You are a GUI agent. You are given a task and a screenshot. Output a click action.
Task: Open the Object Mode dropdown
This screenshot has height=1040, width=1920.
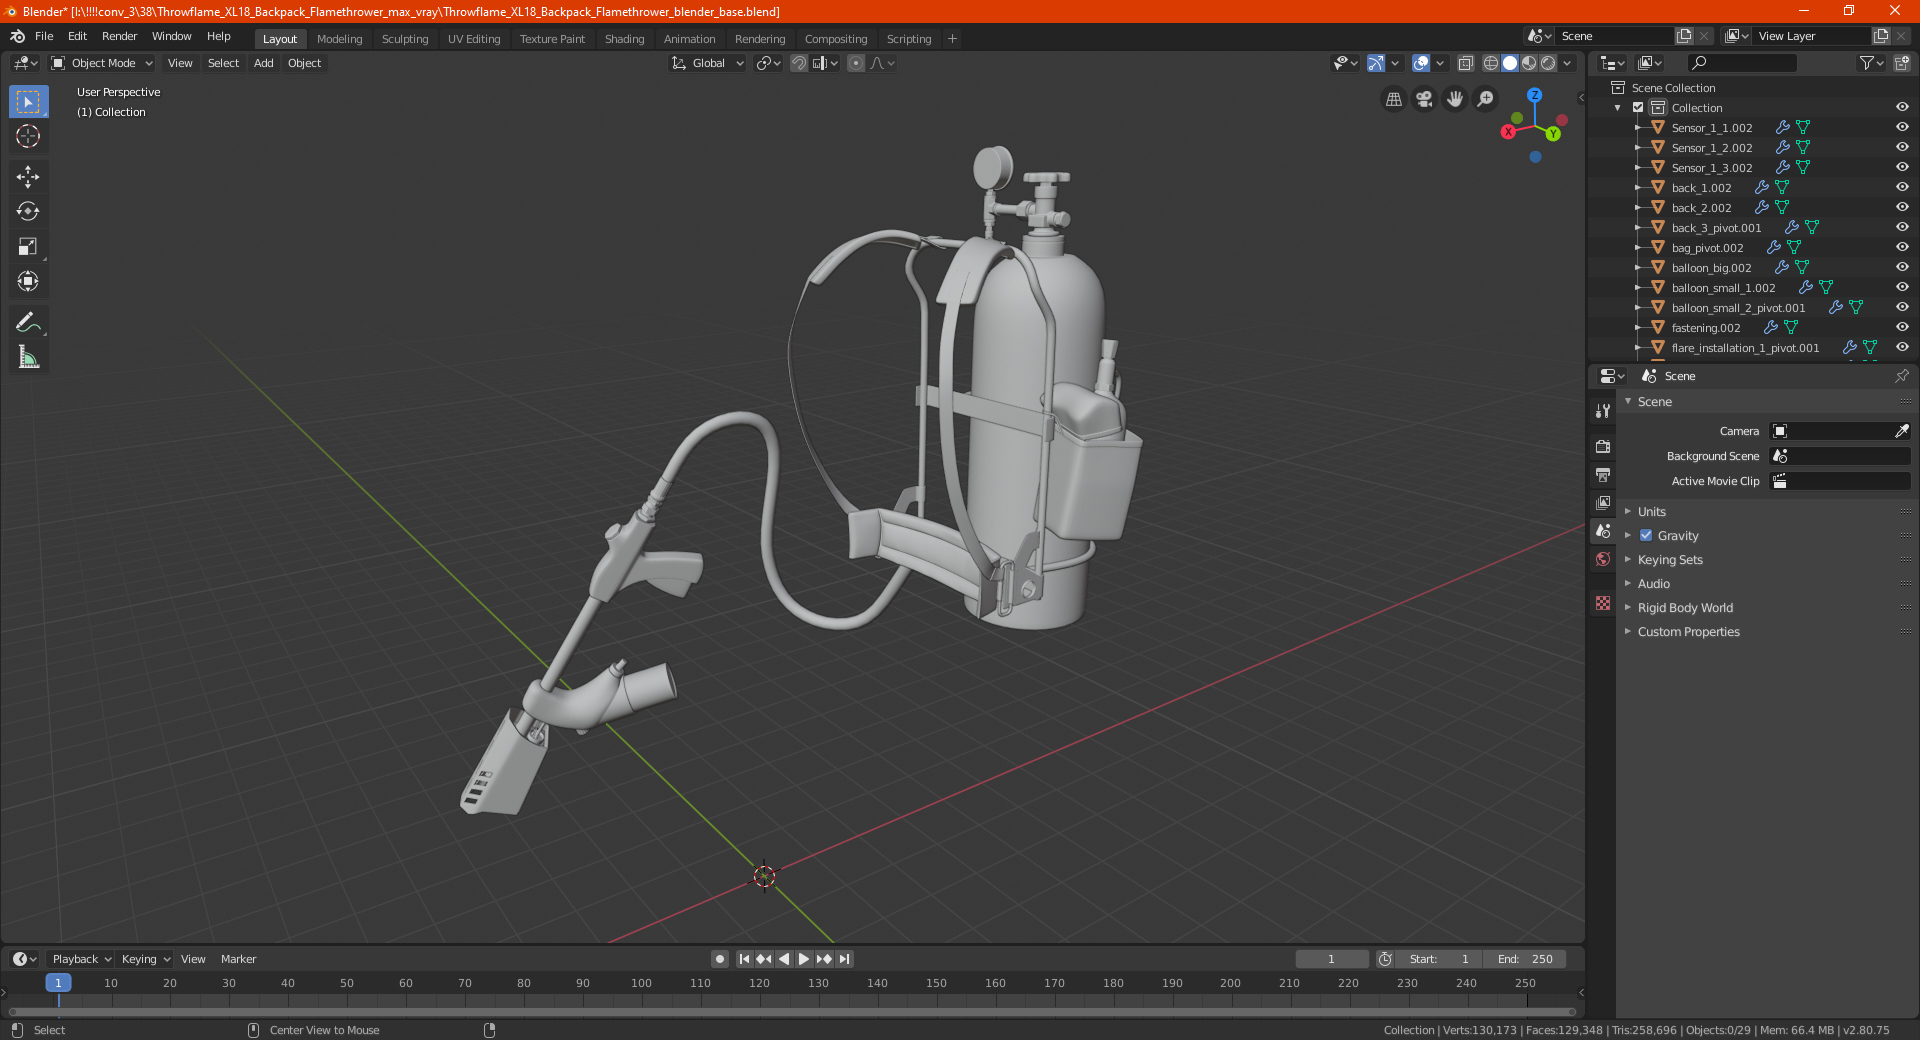tap(102, 63)
